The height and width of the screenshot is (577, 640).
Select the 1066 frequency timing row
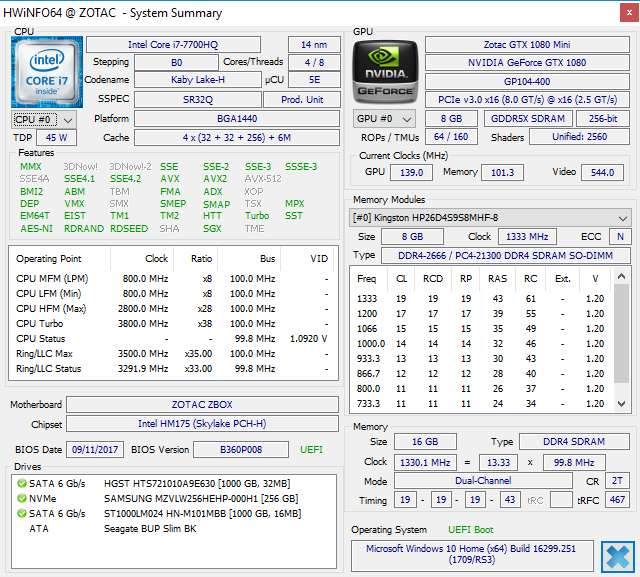[x=482, y=328]
